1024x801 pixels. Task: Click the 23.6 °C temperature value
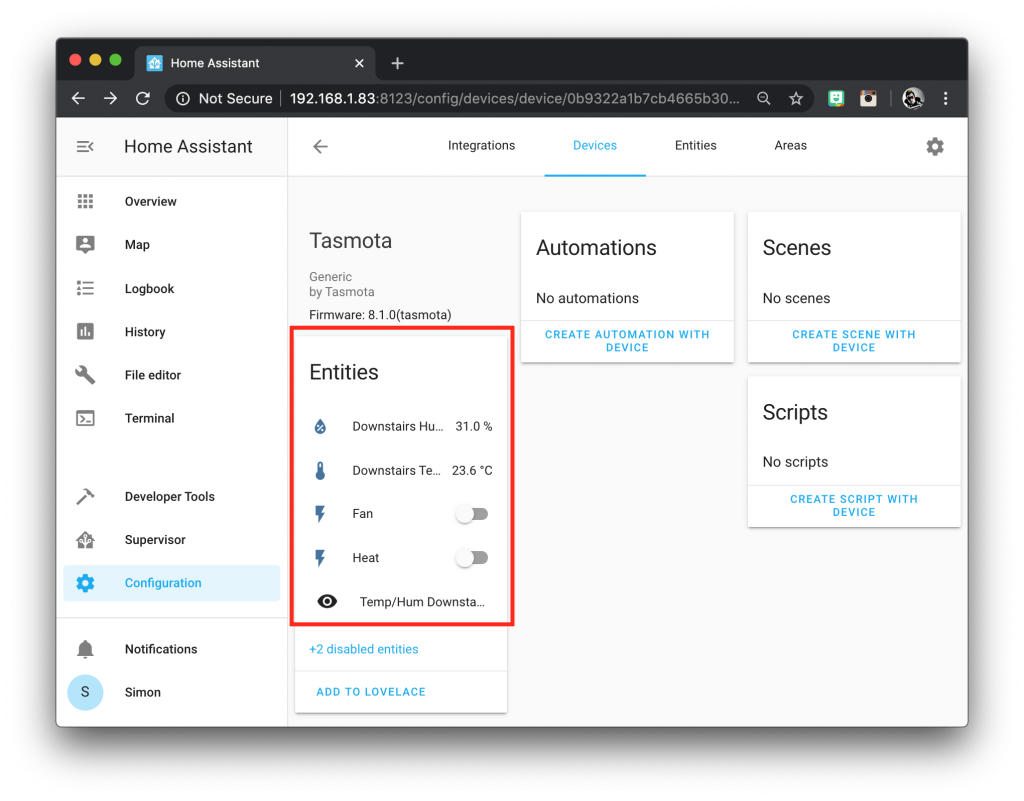pos(472,470)
